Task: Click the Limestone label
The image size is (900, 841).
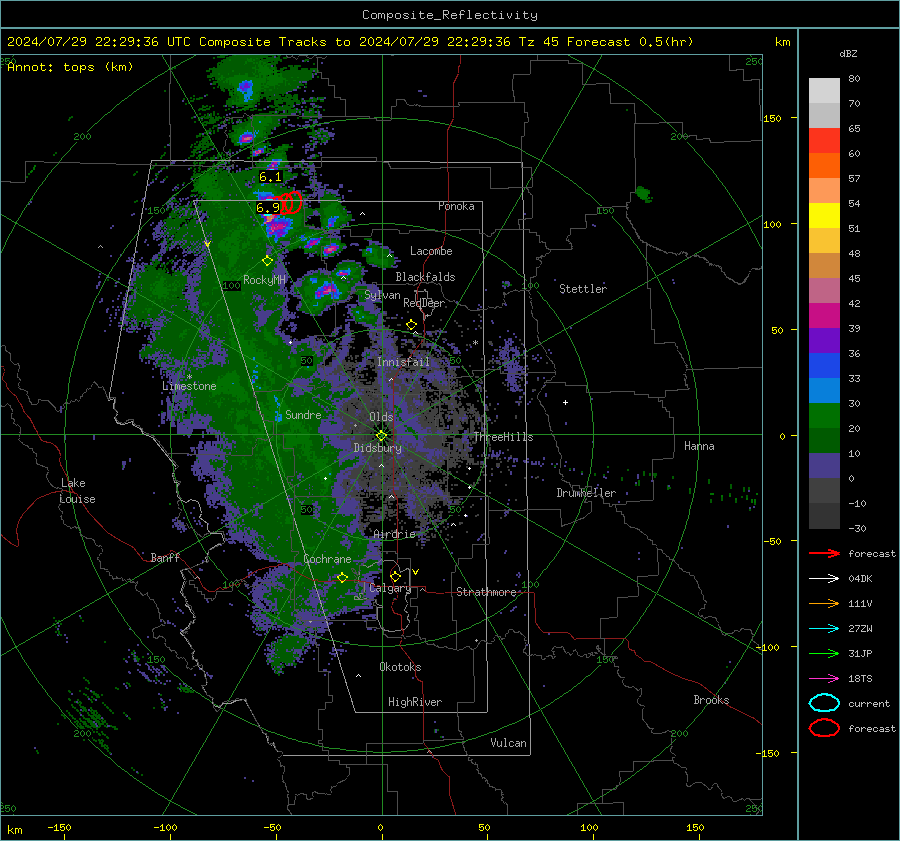Action: pyautogui.click(x=189, y=386)
